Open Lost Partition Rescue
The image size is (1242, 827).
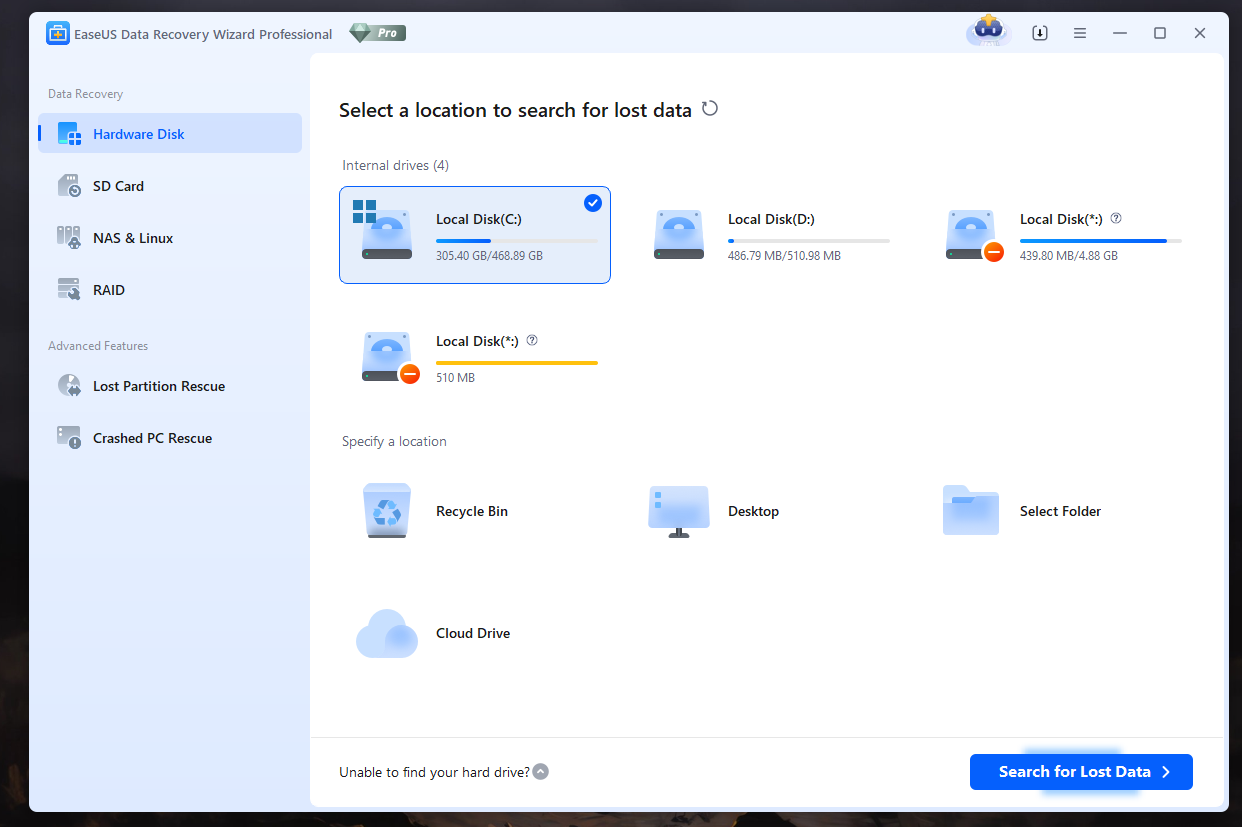coord(170,385)
